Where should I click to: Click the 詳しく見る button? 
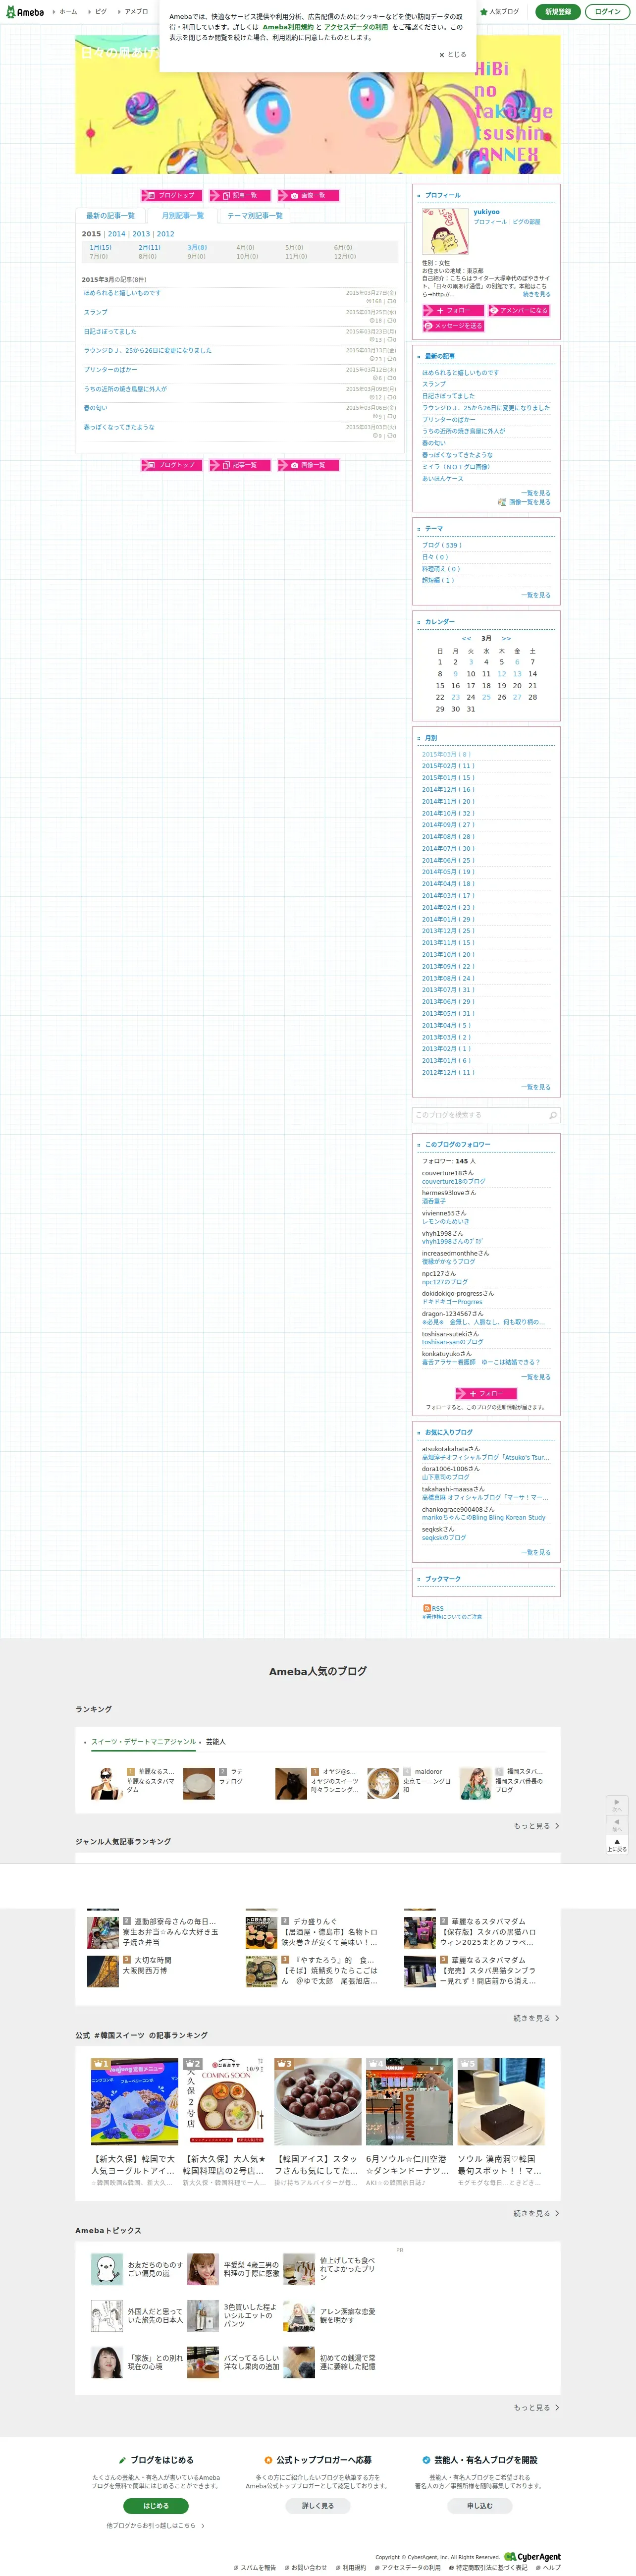318,2506
